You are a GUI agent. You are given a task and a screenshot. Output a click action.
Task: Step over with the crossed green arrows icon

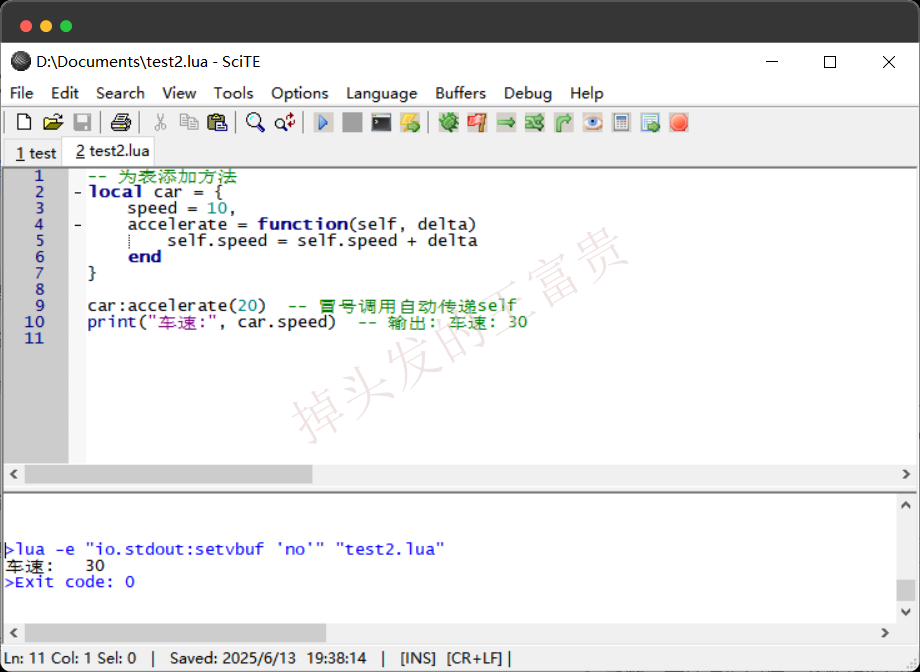point(535,123)
